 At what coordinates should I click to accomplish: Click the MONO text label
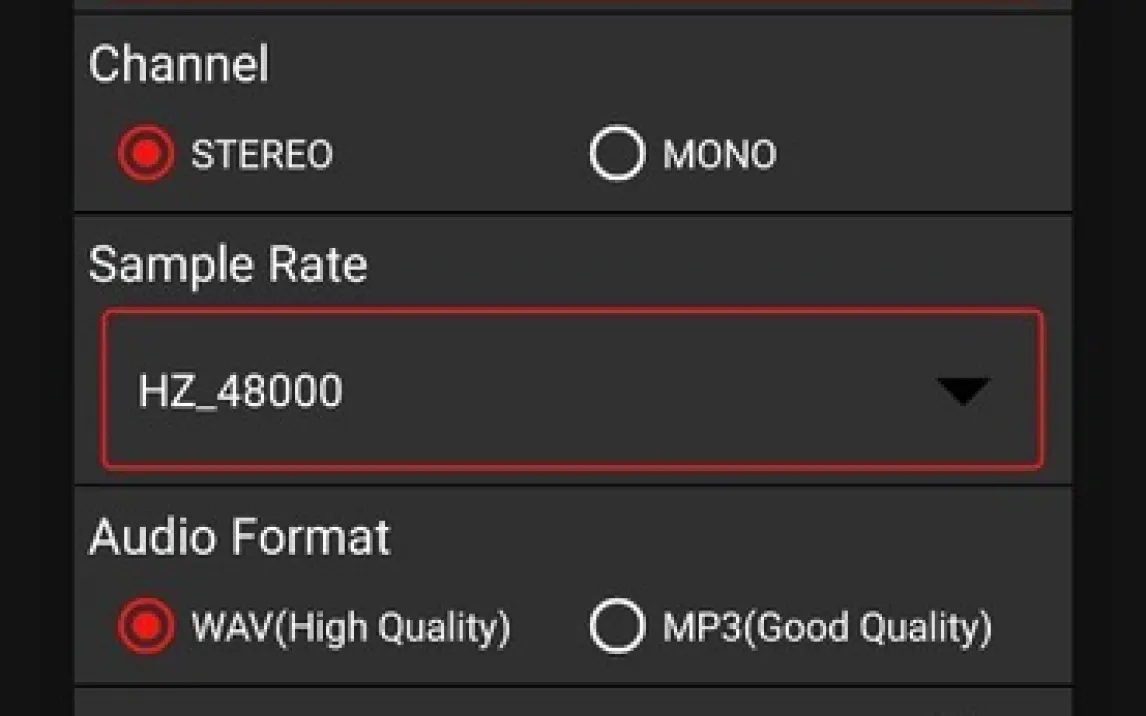pos(719,155)
